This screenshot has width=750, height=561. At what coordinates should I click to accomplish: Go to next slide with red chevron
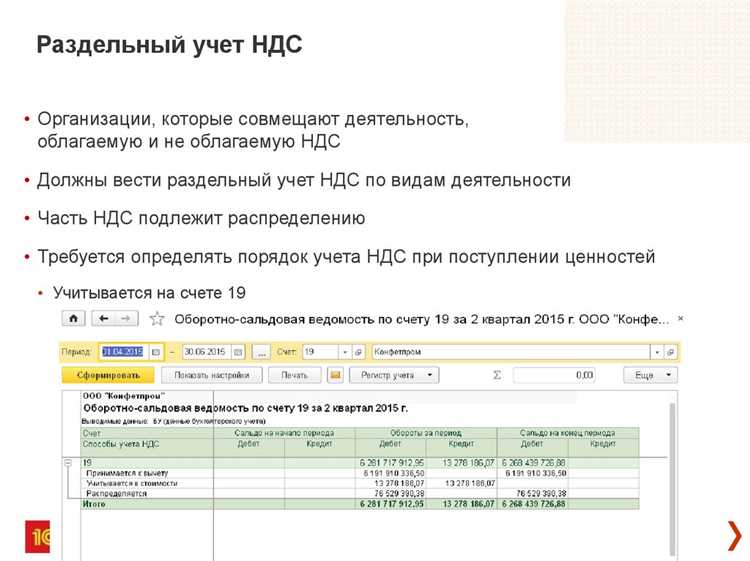pos(734,536)
